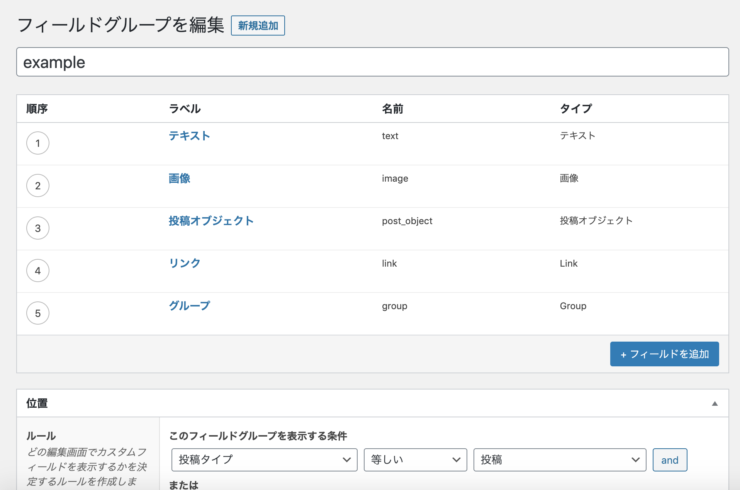
Task: Click the このフィールドグループを表示する条件 label
Action: tap(258, 436)
